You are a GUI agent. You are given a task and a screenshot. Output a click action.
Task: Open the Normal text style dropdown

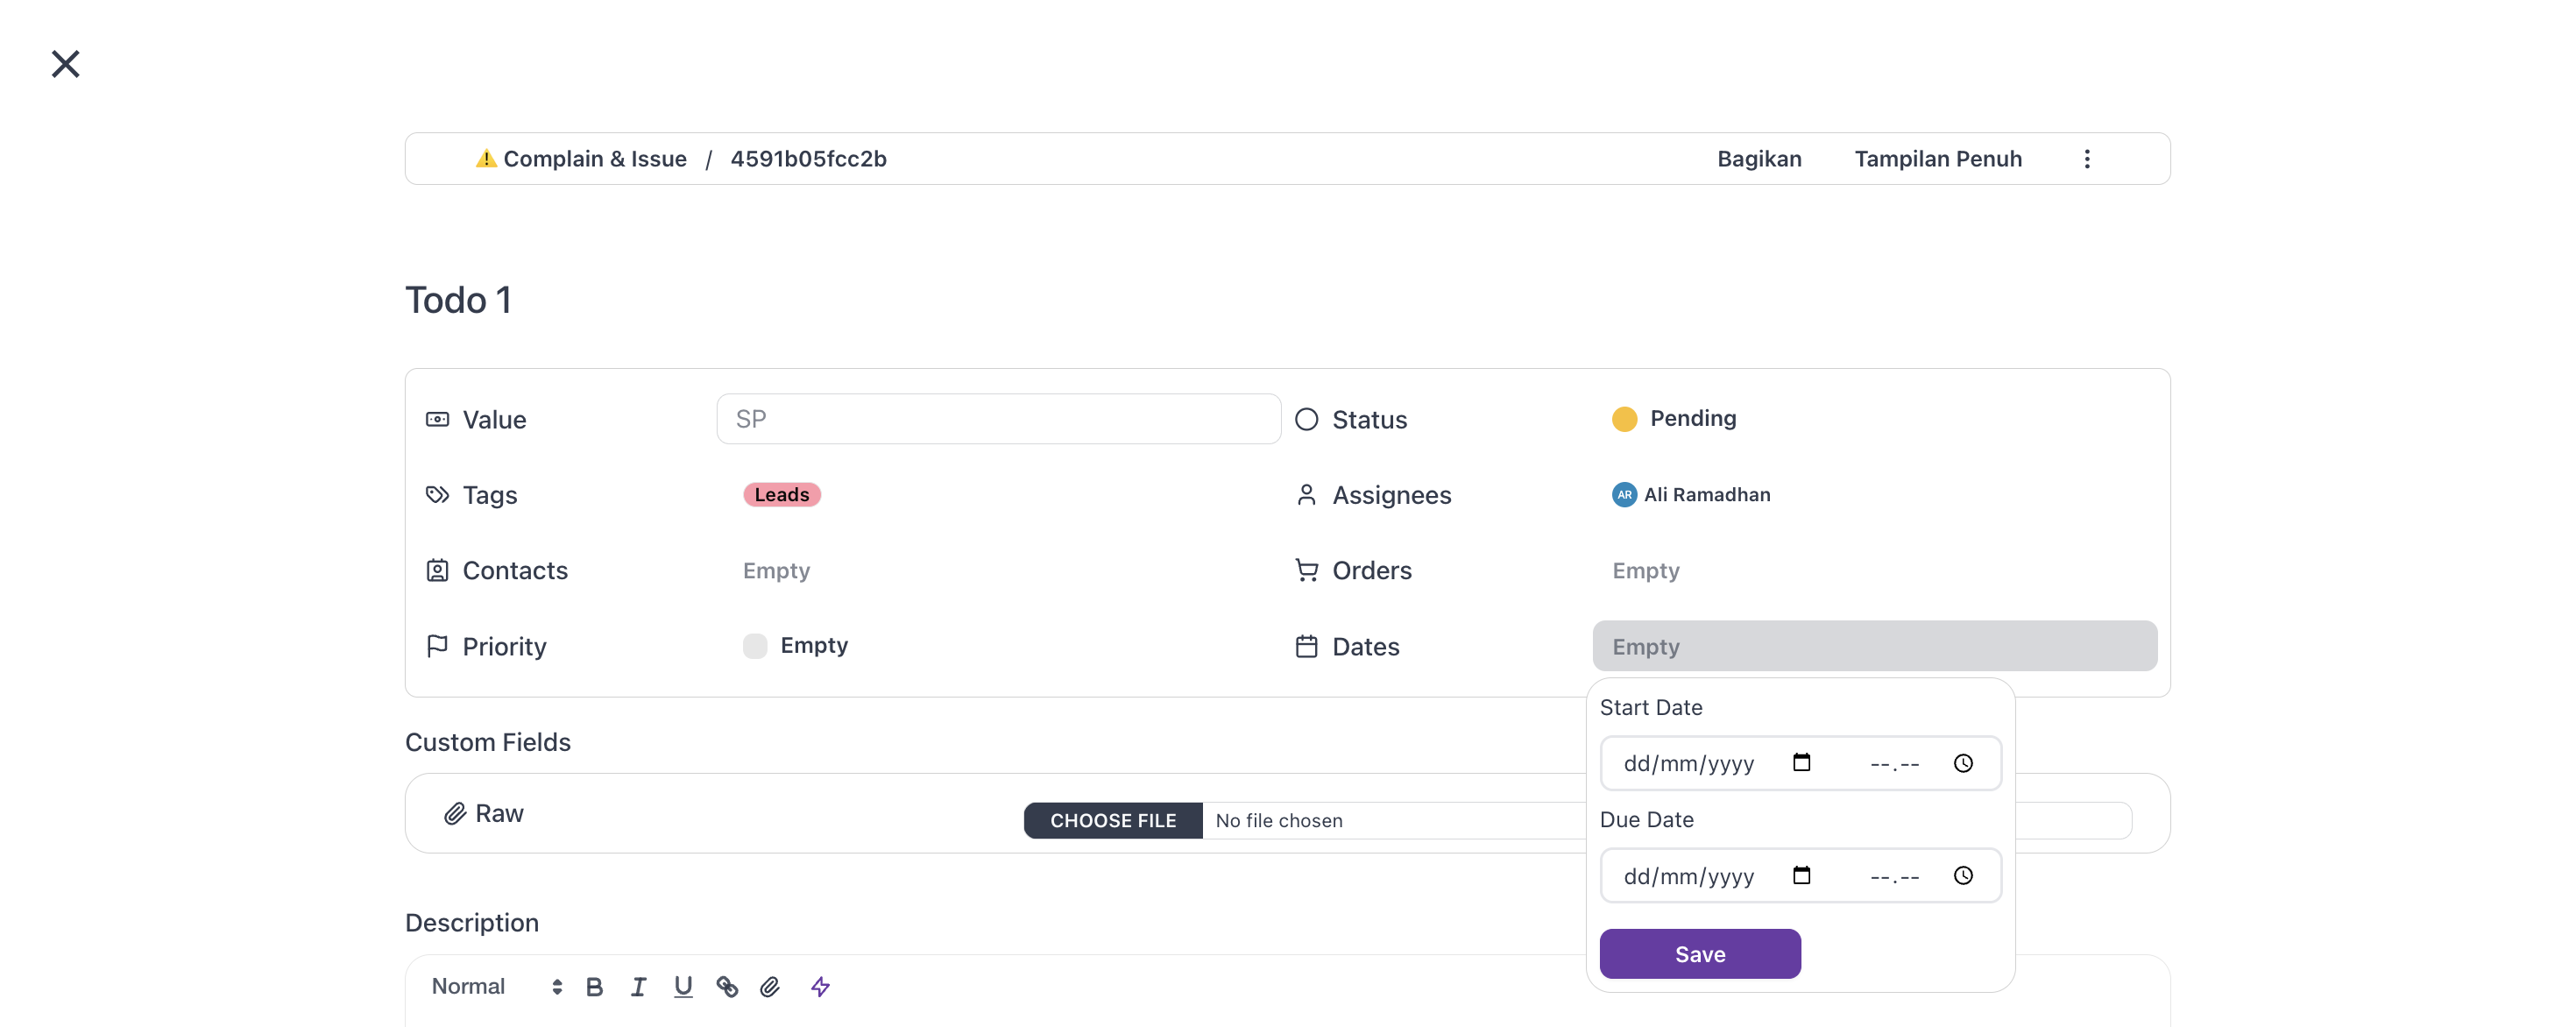(x=497, y=987)
